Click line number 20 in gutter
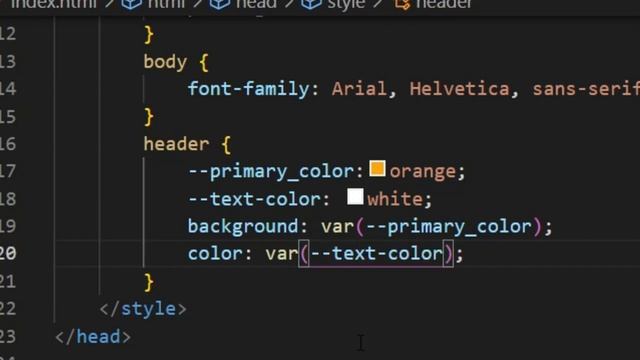Screen dimensions: 640x360 coord(8,253)
